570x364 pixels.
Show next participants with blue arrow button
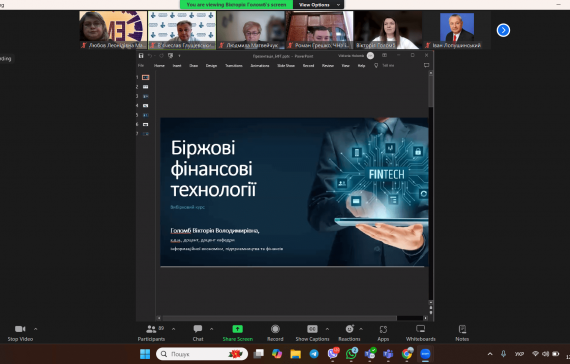[503, 30]
